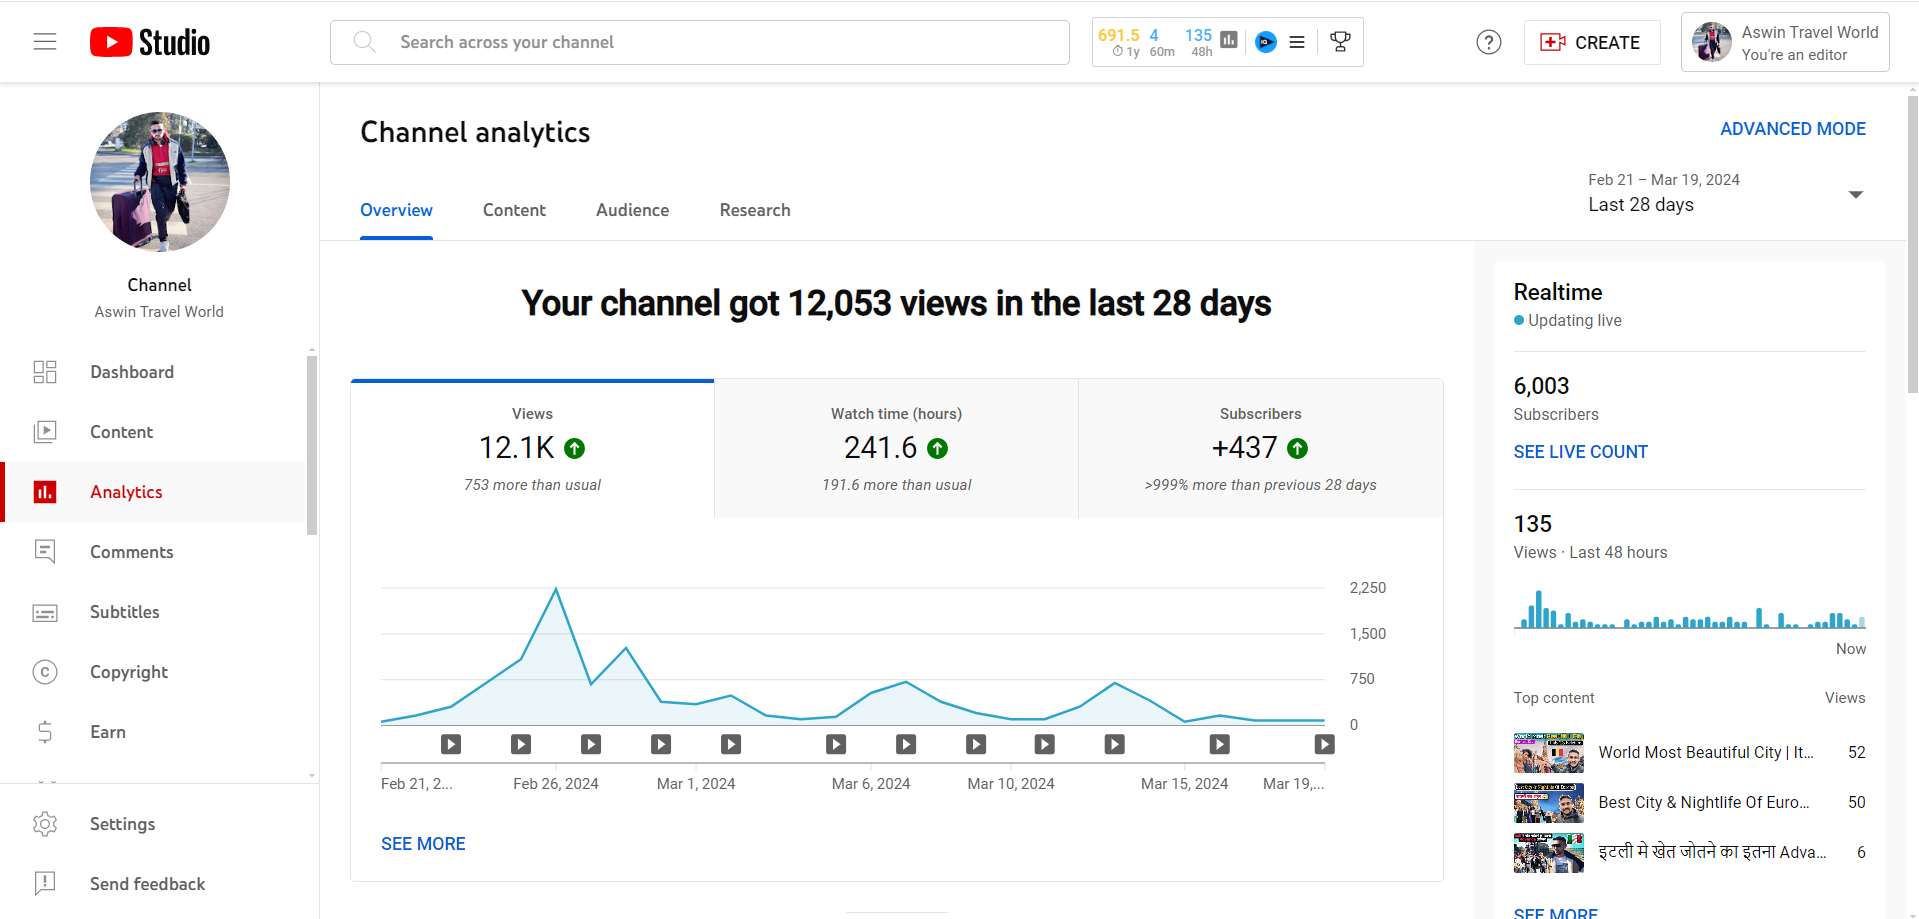Open the help question mark icon
The width and height of the screenshot is (1919, 919).
point(1488,42)
